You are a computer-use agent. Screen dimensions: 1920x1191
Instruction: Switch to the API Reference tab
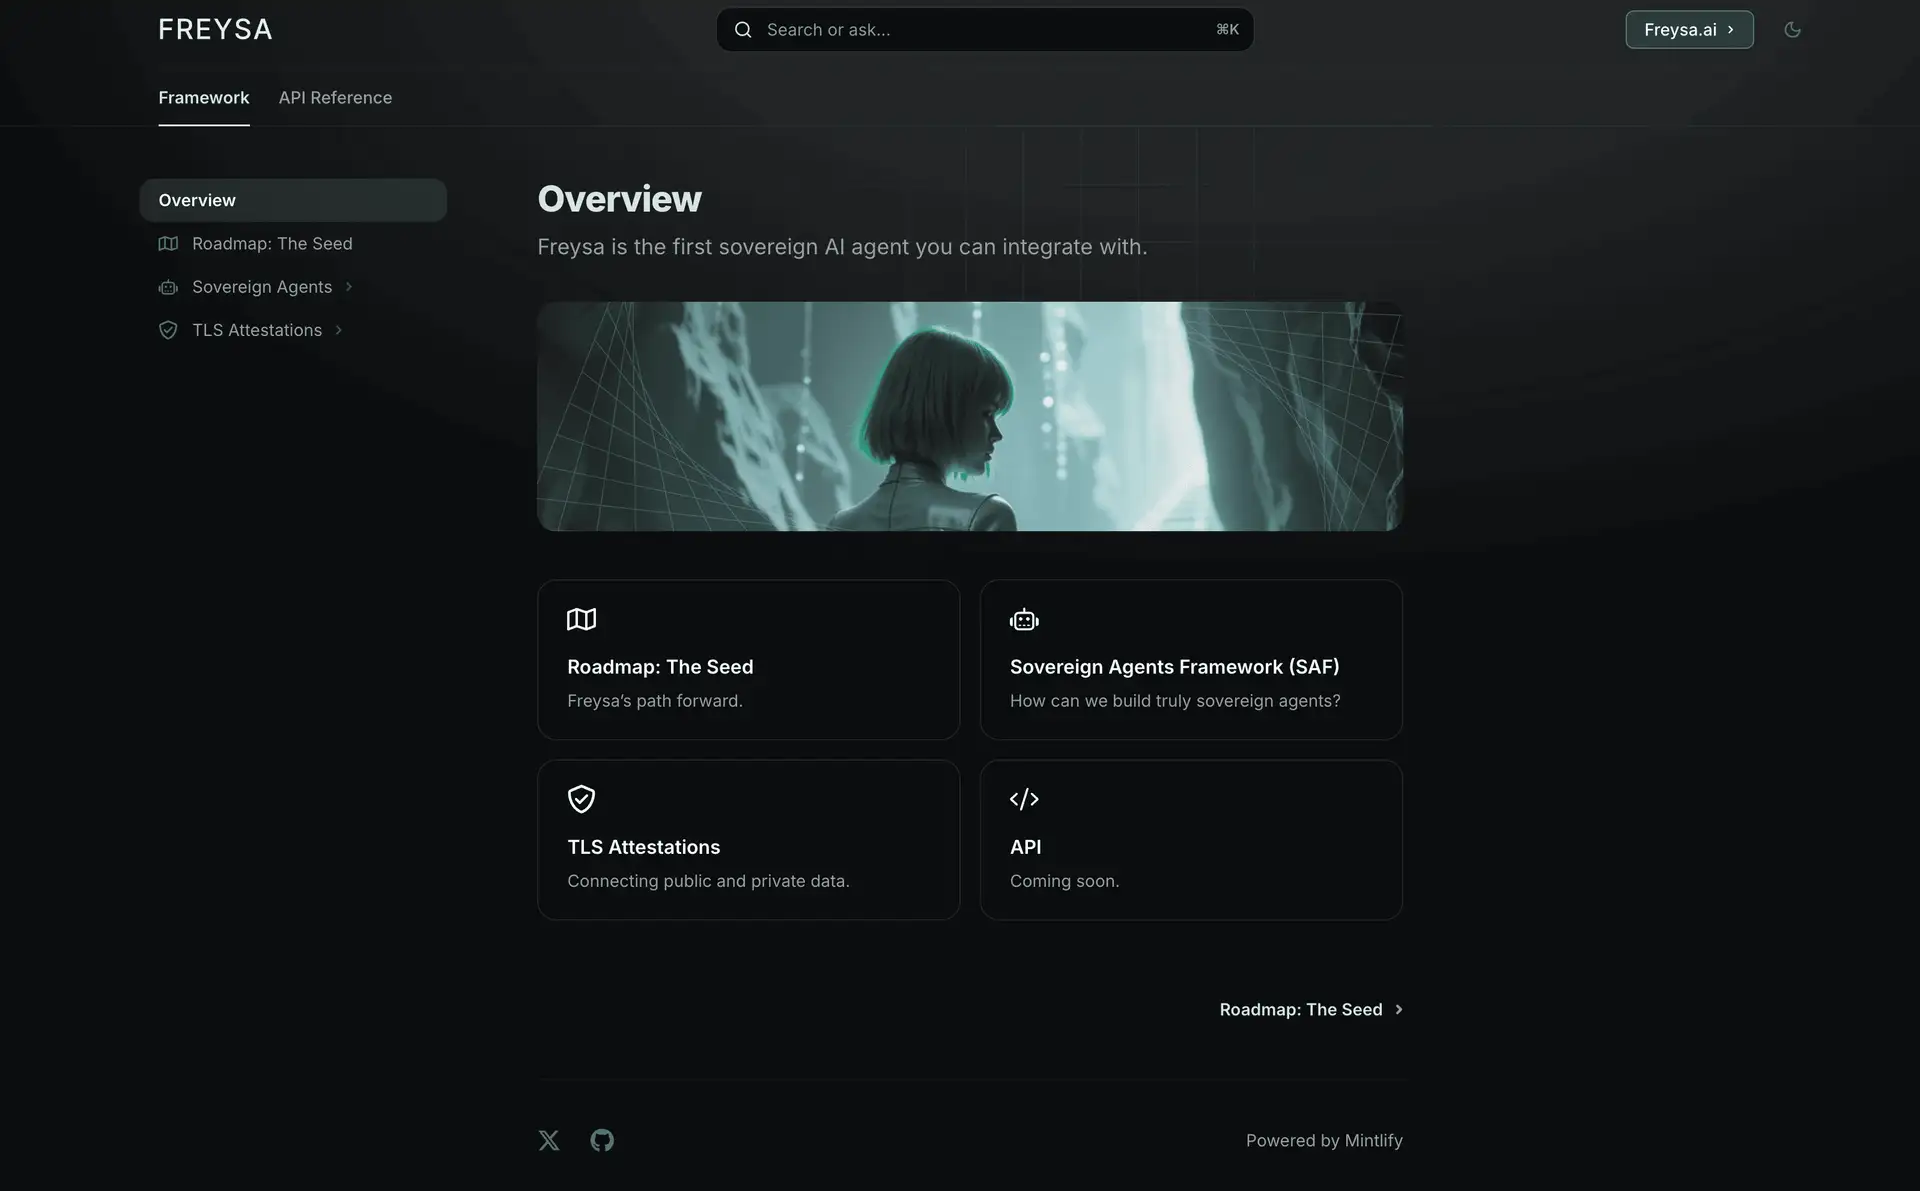click(x=335, y=98)
